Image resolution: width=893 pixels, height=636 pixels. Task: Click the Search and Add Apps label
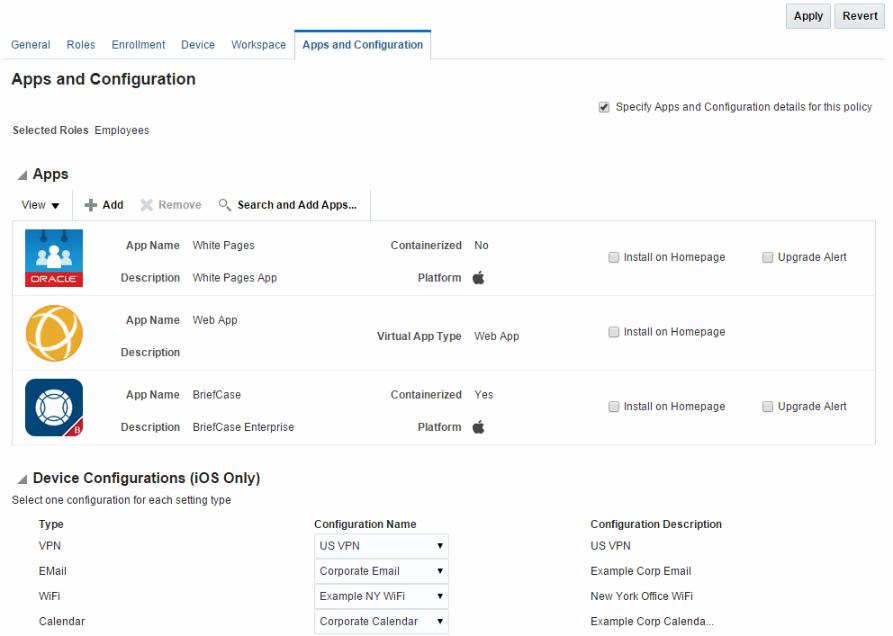[297, 205]
